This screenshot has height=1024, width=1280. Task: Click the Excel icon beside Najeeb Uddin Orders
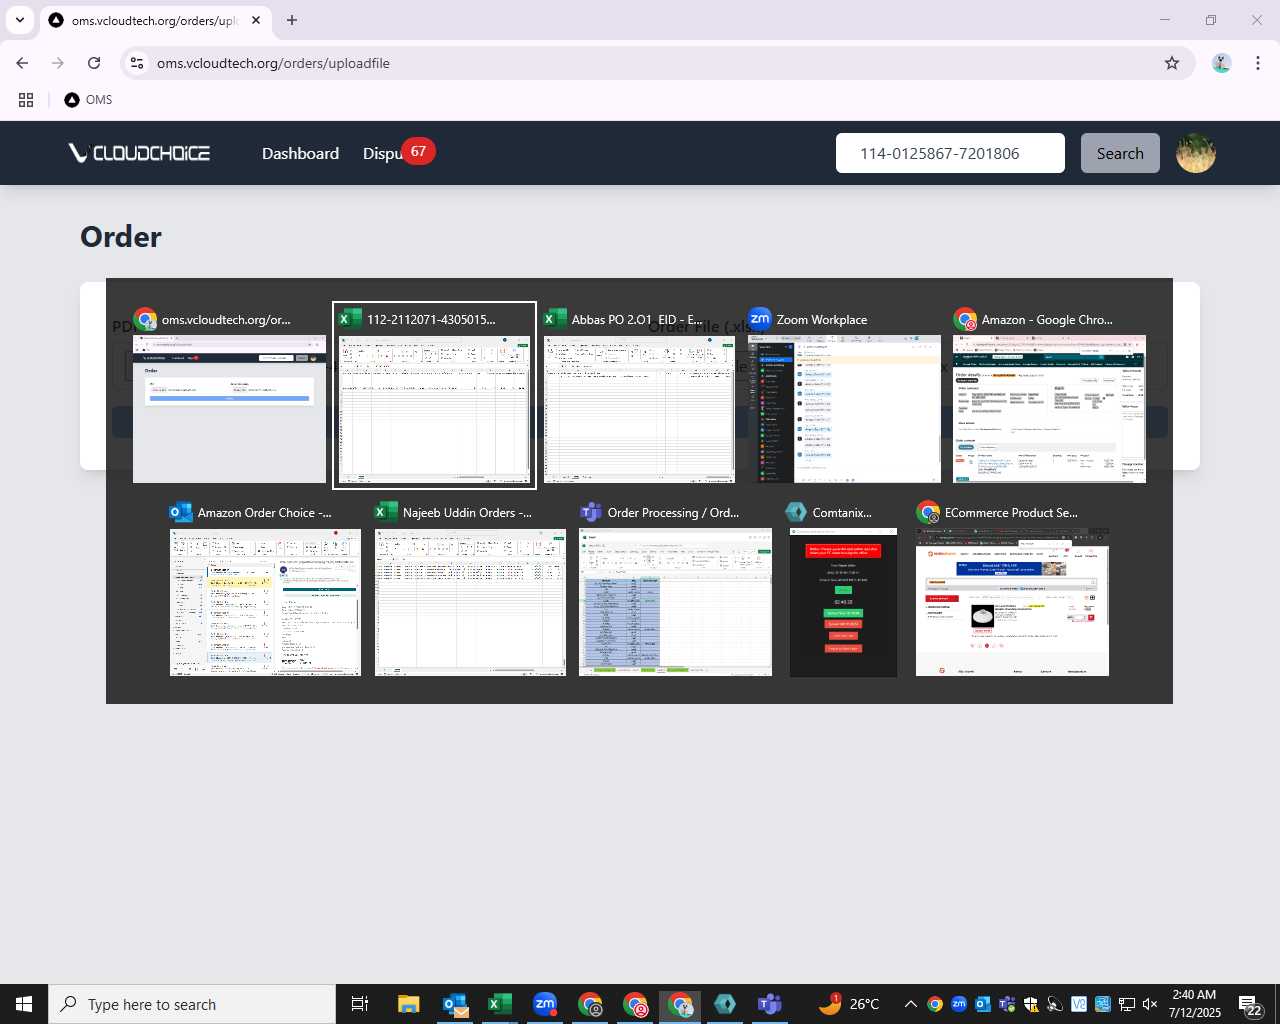(x=386, y=512)
